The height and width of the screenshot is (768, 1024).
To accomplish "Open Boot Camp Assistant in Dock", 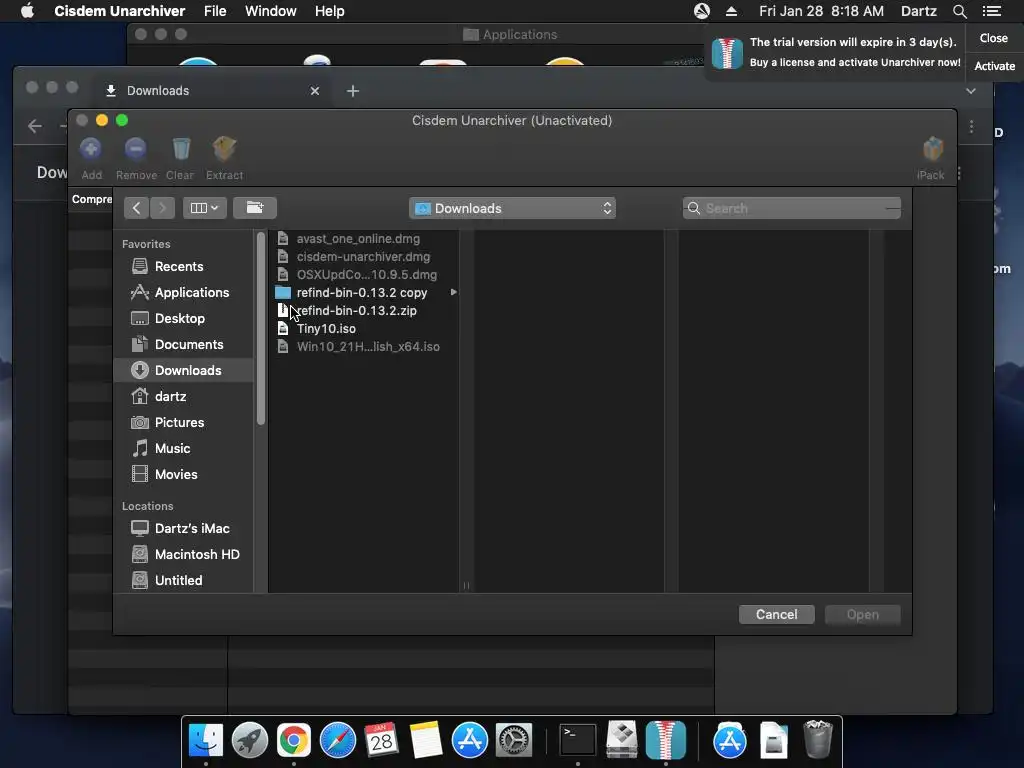I will coord(622,740).
